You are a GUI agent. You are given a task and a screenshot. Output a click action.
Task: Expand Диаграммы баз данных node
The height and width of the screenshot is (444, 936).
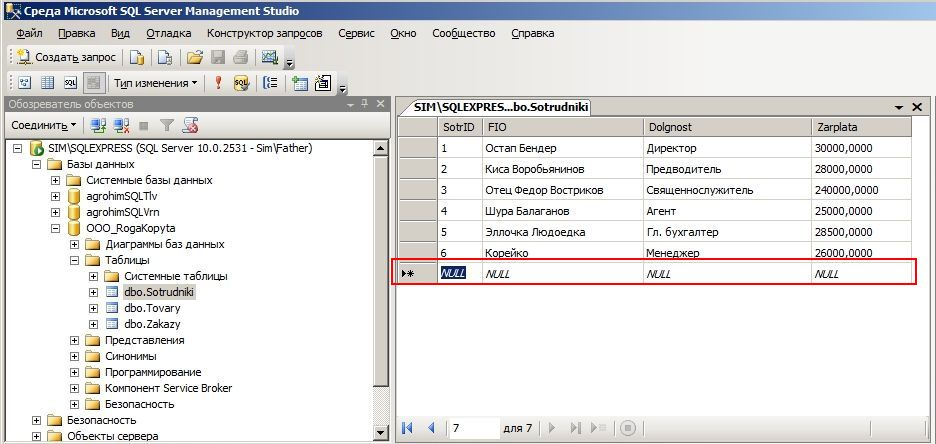(75, 244)
